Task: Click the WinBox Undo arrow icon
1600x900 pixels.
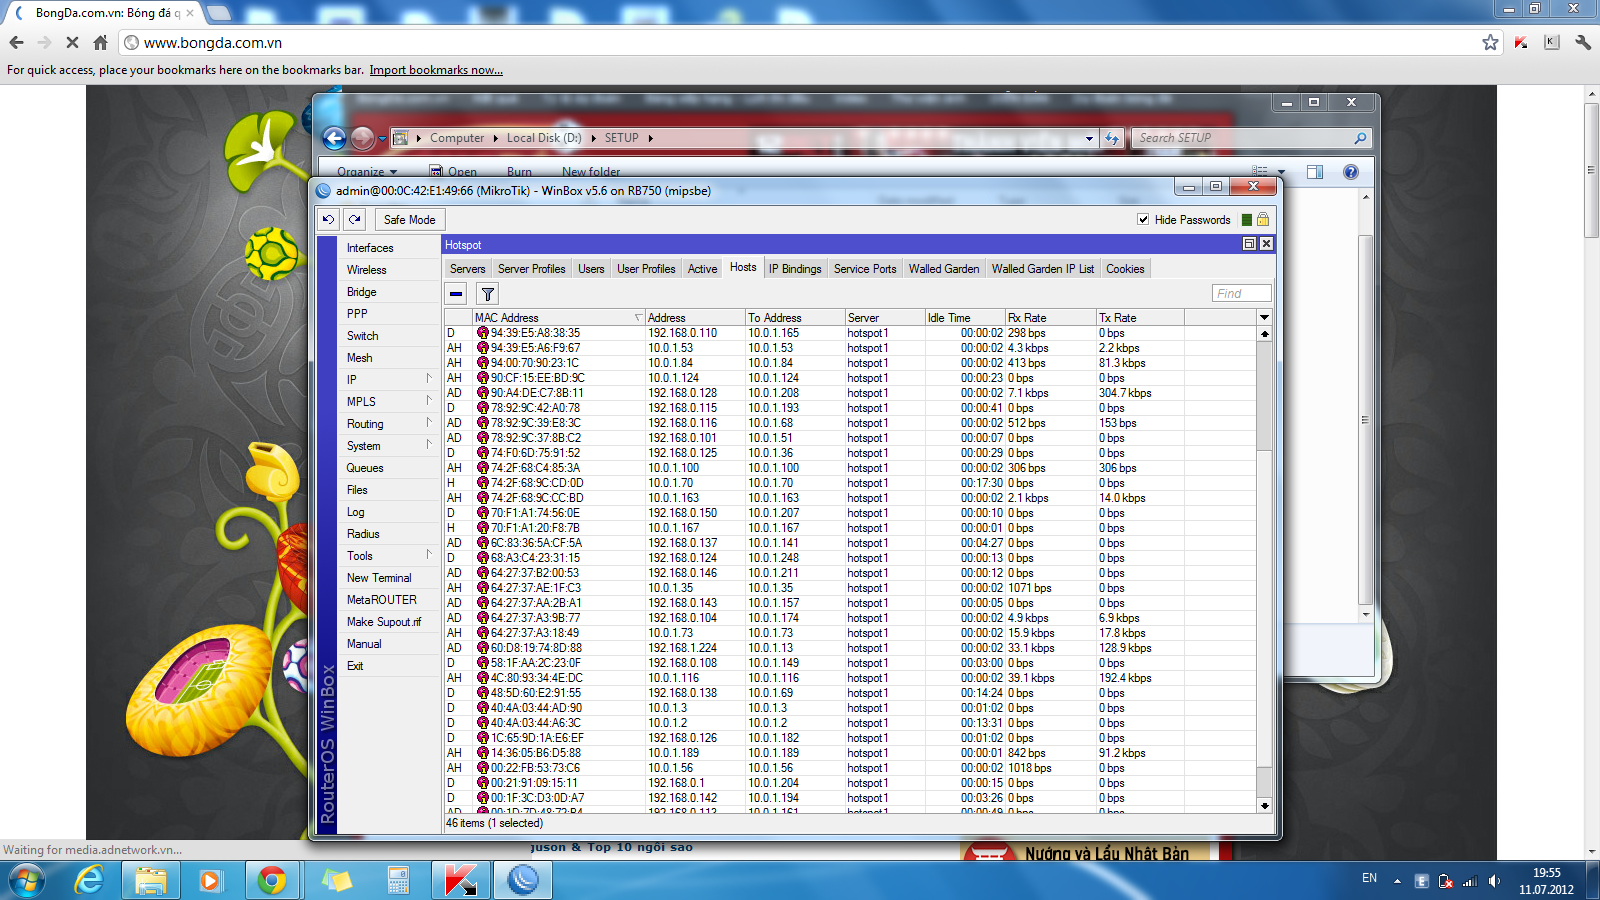Action: click(x=328, y=220)
